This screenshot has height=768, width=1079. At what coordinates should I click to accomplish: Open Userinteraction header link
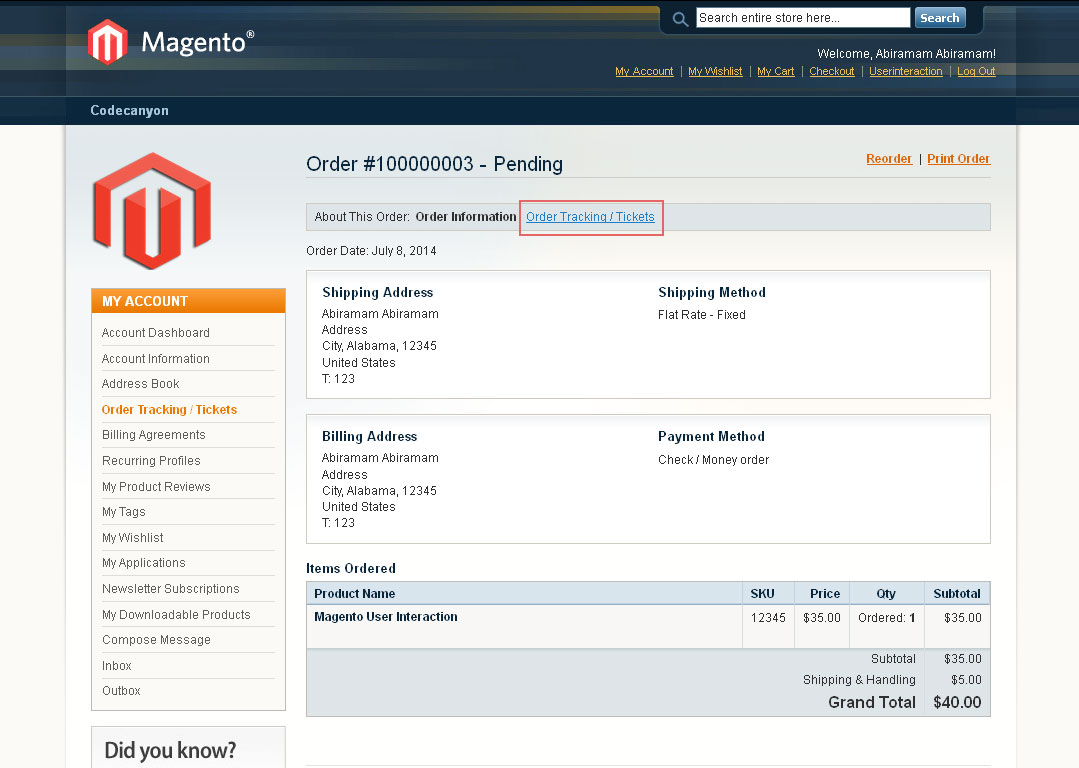click(x=906, y=71)
